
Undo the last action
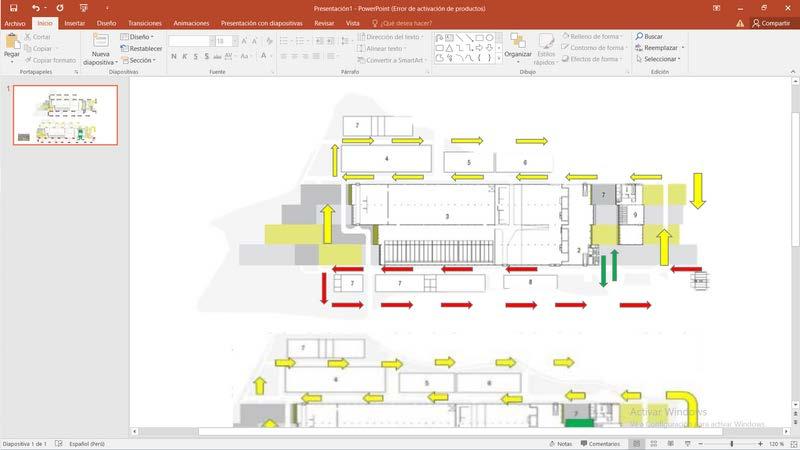point(36,8)
